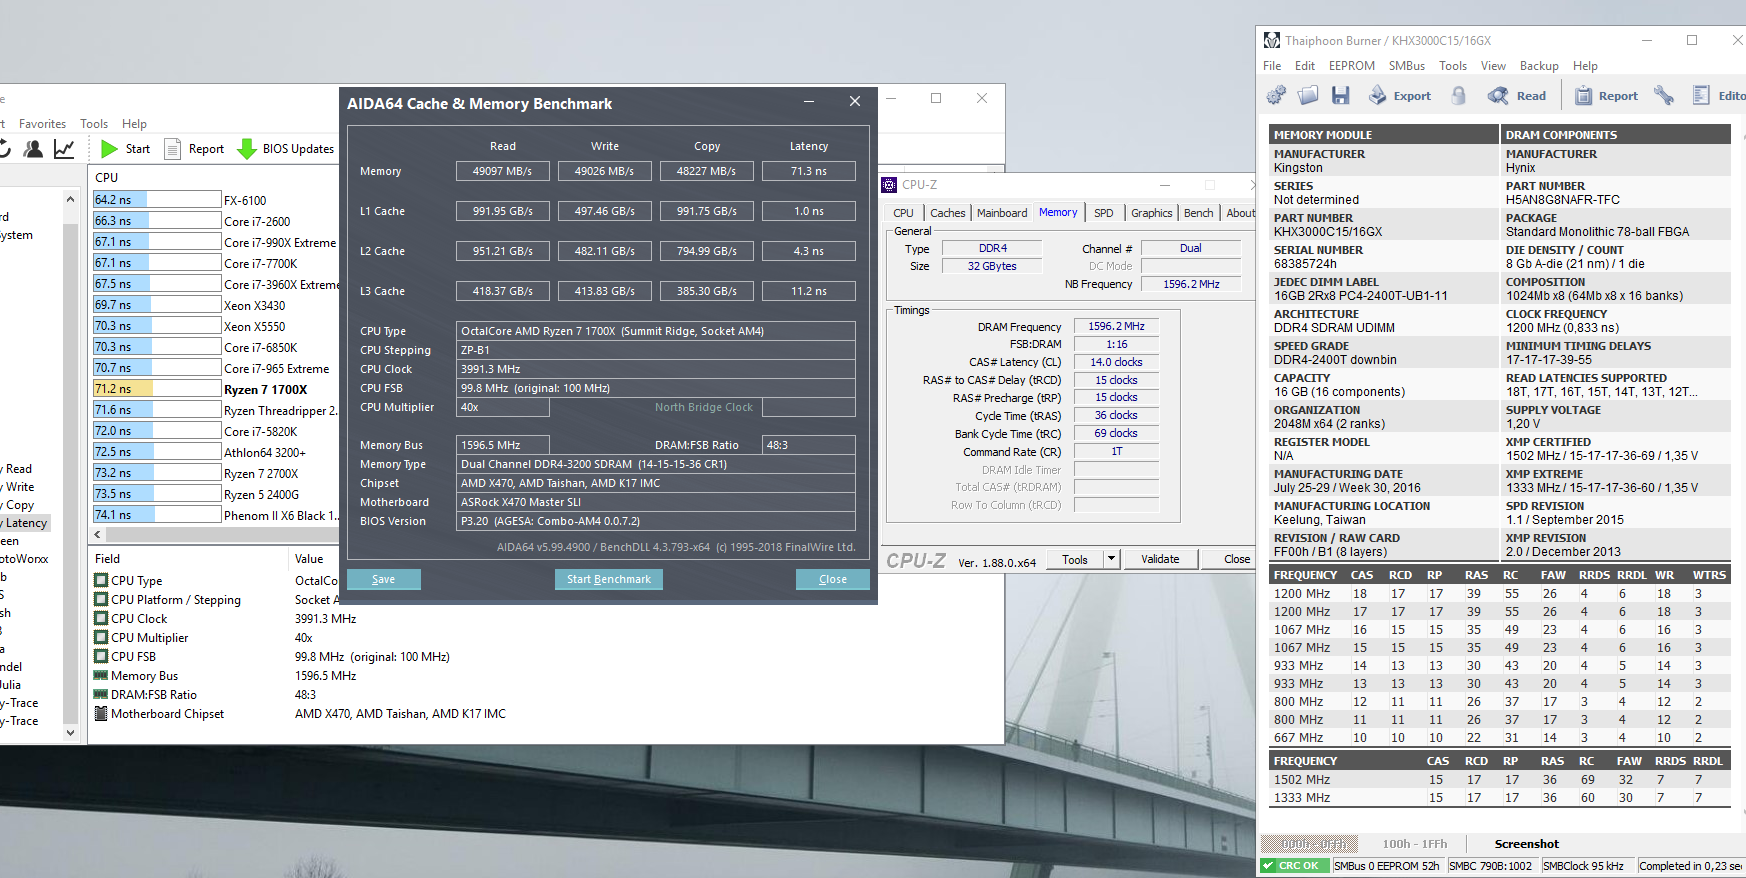This screenshot has height=878, width=1746.
Task: Click the Motherboard Chipset icon in Field list
Action: click(x=101, y=713)
